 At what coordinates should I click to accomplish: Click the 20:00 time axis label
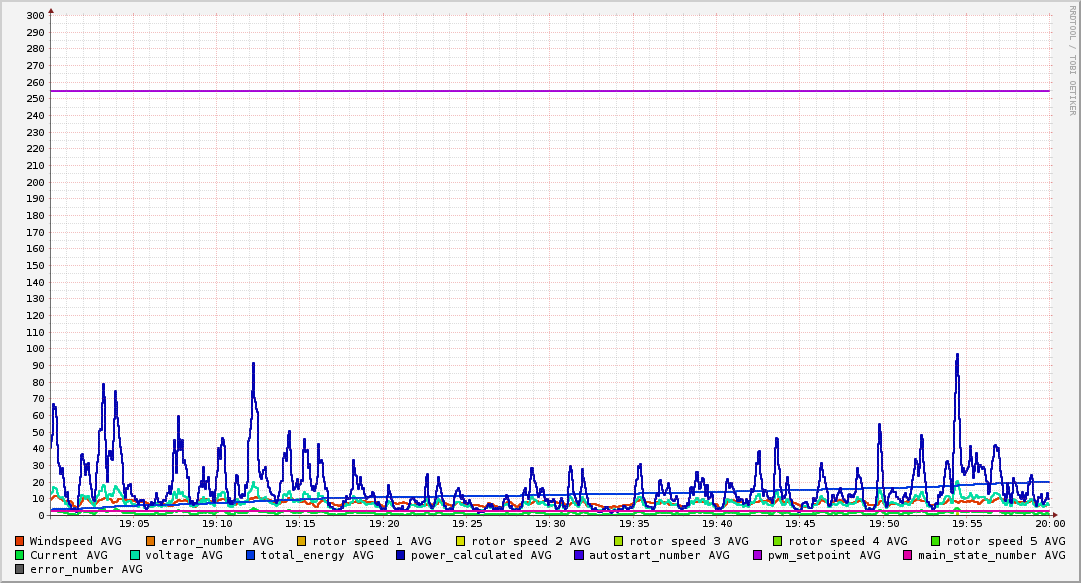tap(1049, 523)
